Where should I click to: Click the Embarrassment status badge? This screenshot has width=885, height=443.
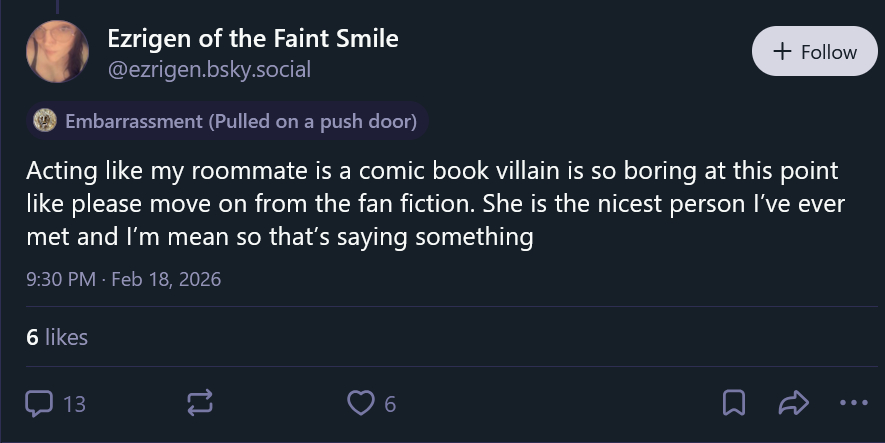coord(228,122)
